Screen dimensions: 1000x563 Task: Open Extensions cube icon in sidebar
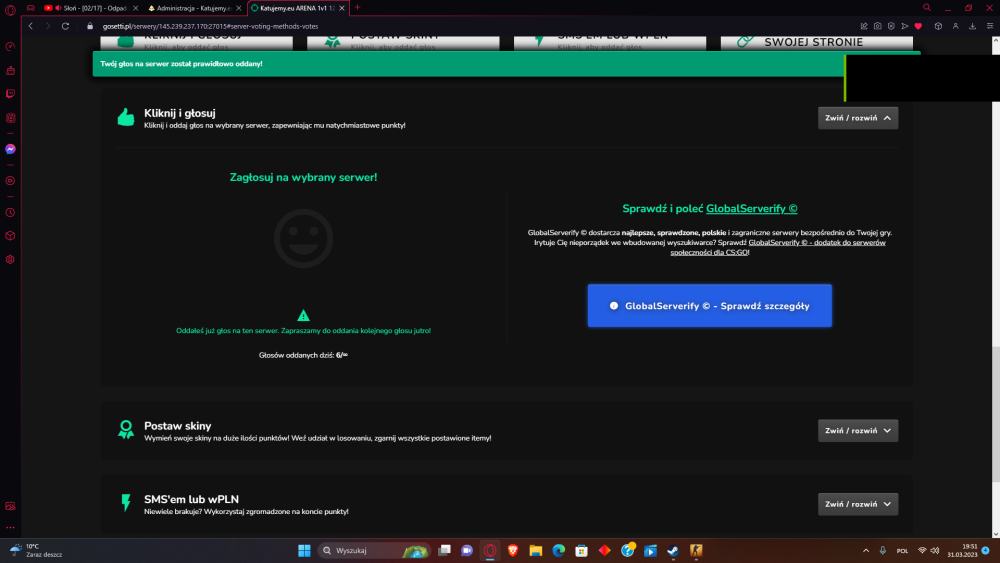(x=10, y=236)
